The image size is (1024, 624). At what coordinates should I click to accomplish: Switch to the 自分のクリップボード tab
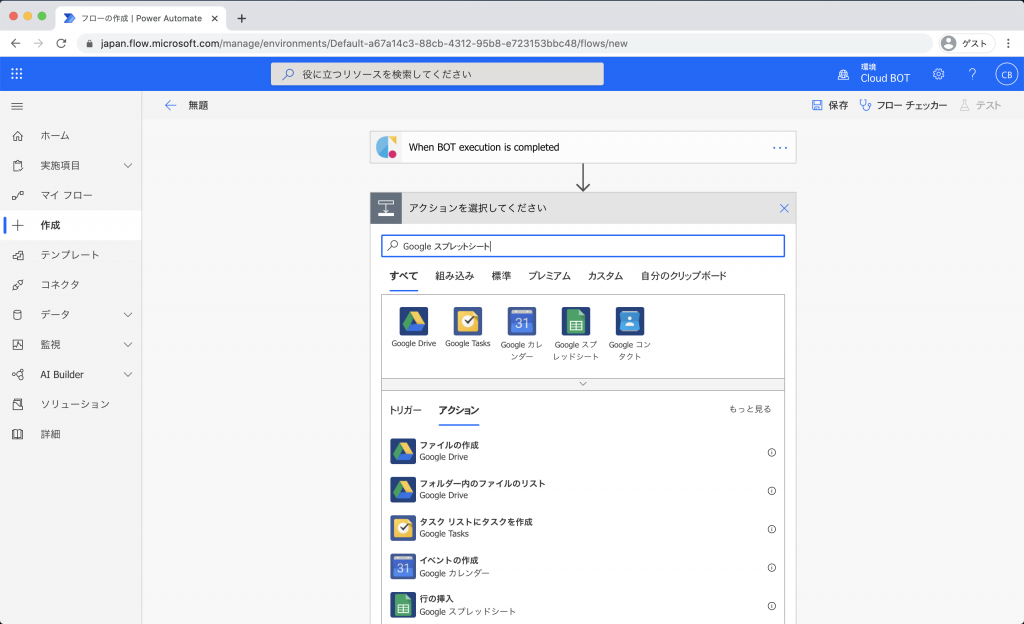click(683, 276)
